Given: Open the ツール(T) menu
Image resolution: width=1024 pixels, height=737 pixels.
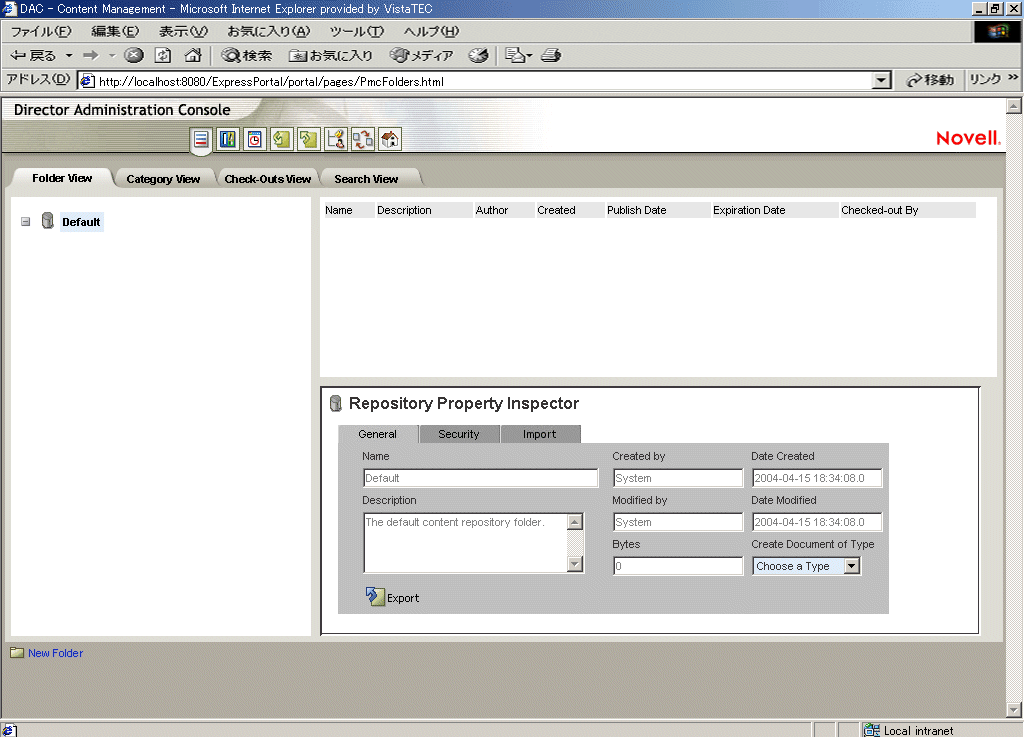Looking at the screenshot, I should (357, 31).
